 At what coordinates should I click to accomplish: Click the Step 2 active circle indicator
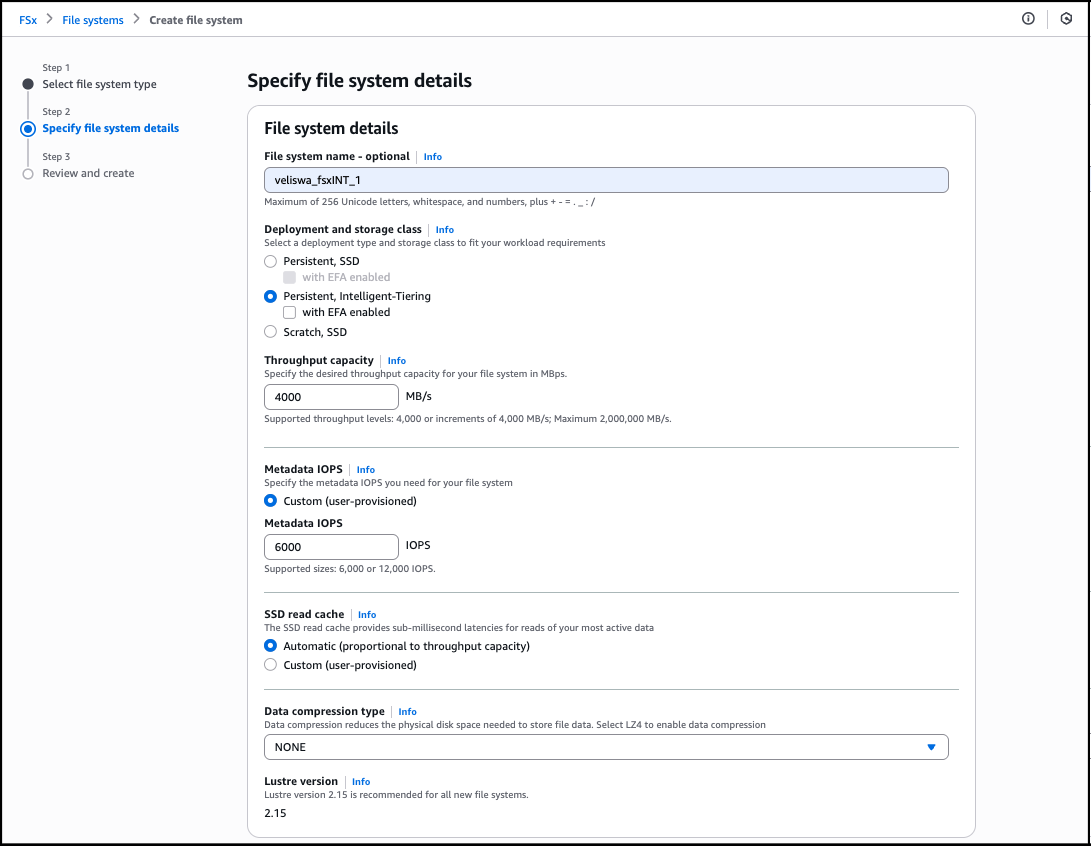pyautogui.click(x=28, y=129)
